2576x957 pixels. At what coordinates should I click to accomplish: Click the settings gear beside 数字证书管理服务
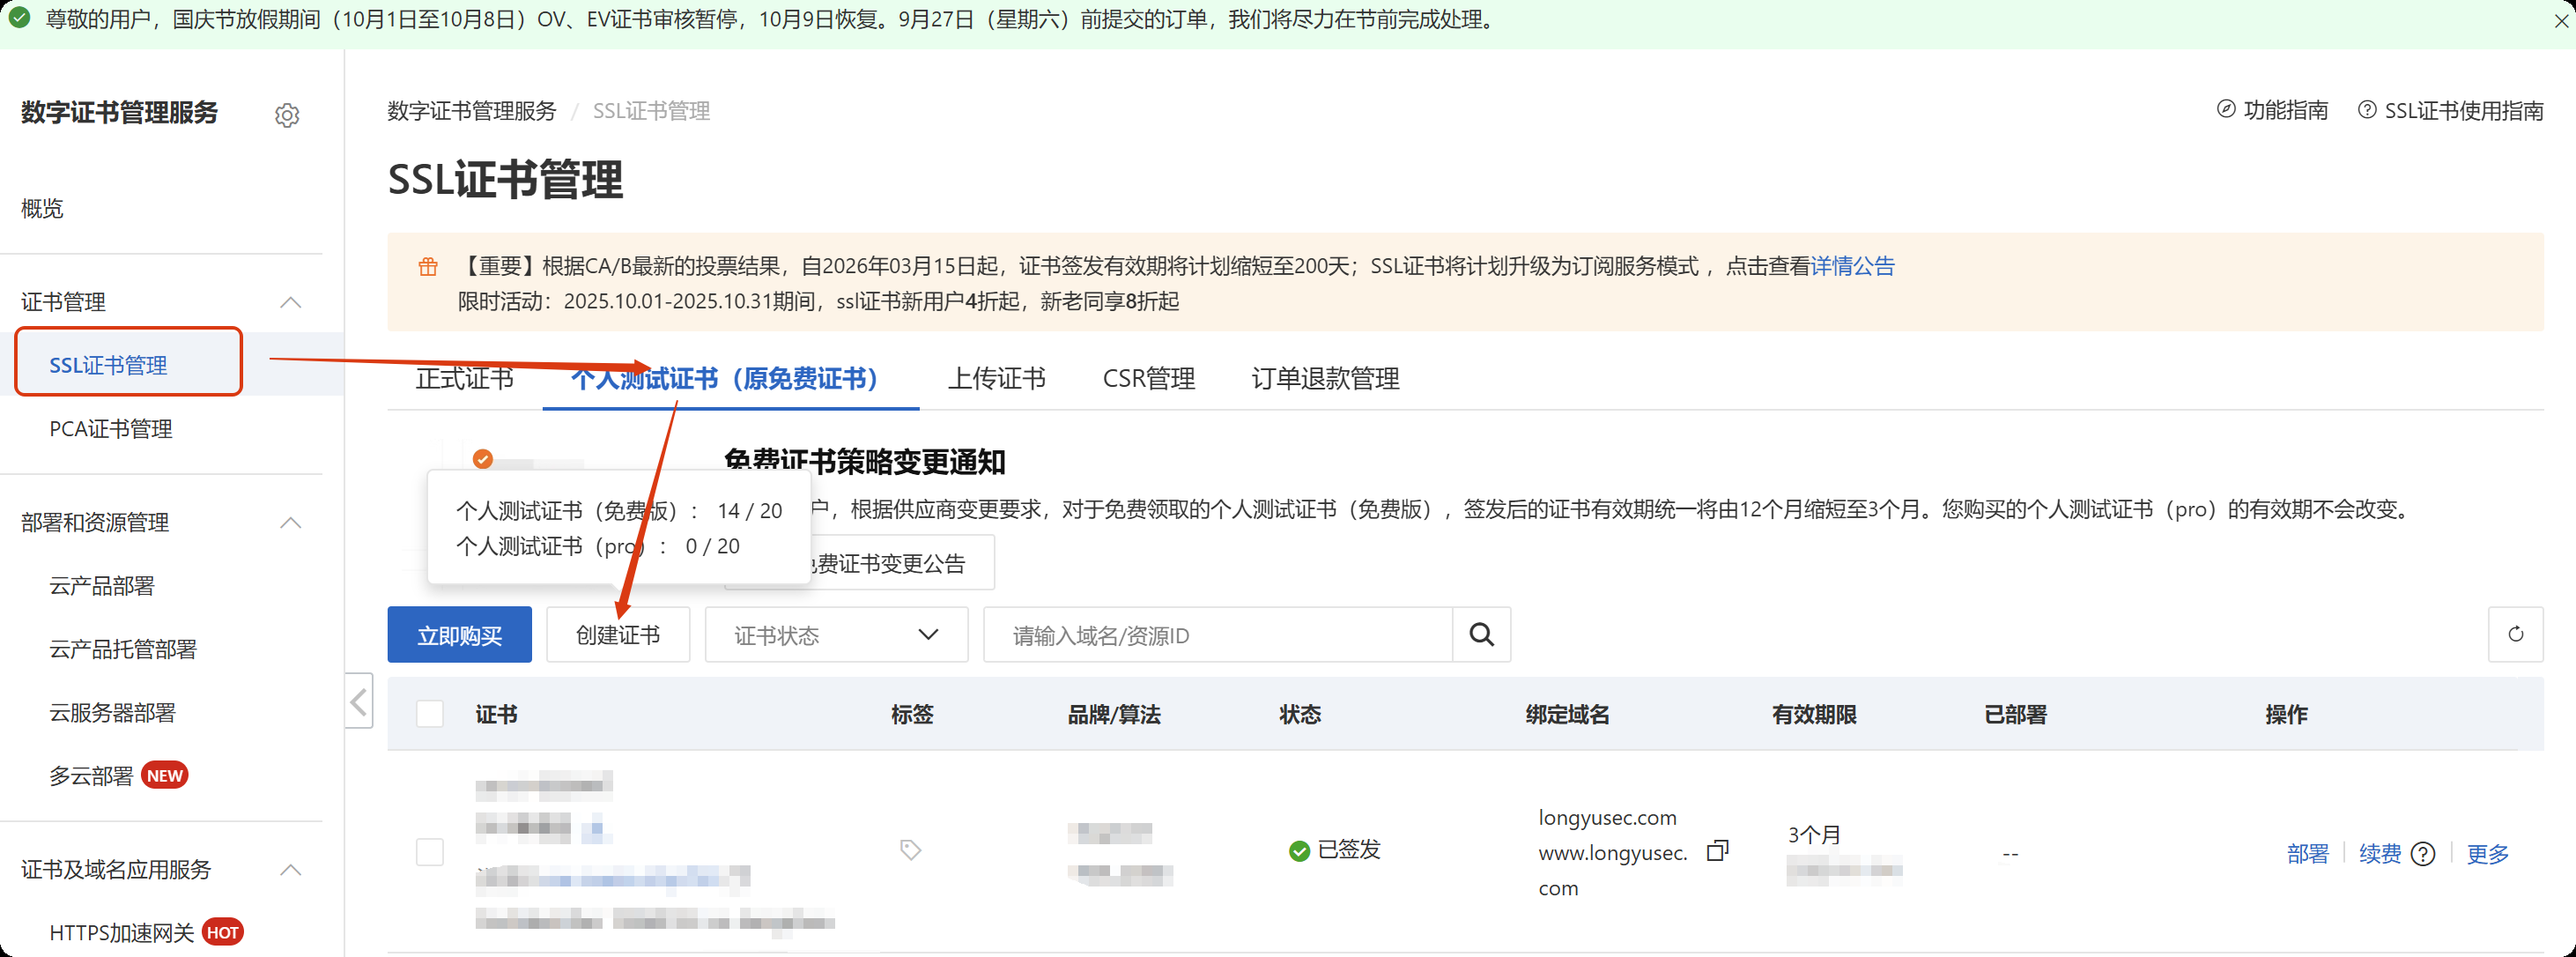point(287,115)
